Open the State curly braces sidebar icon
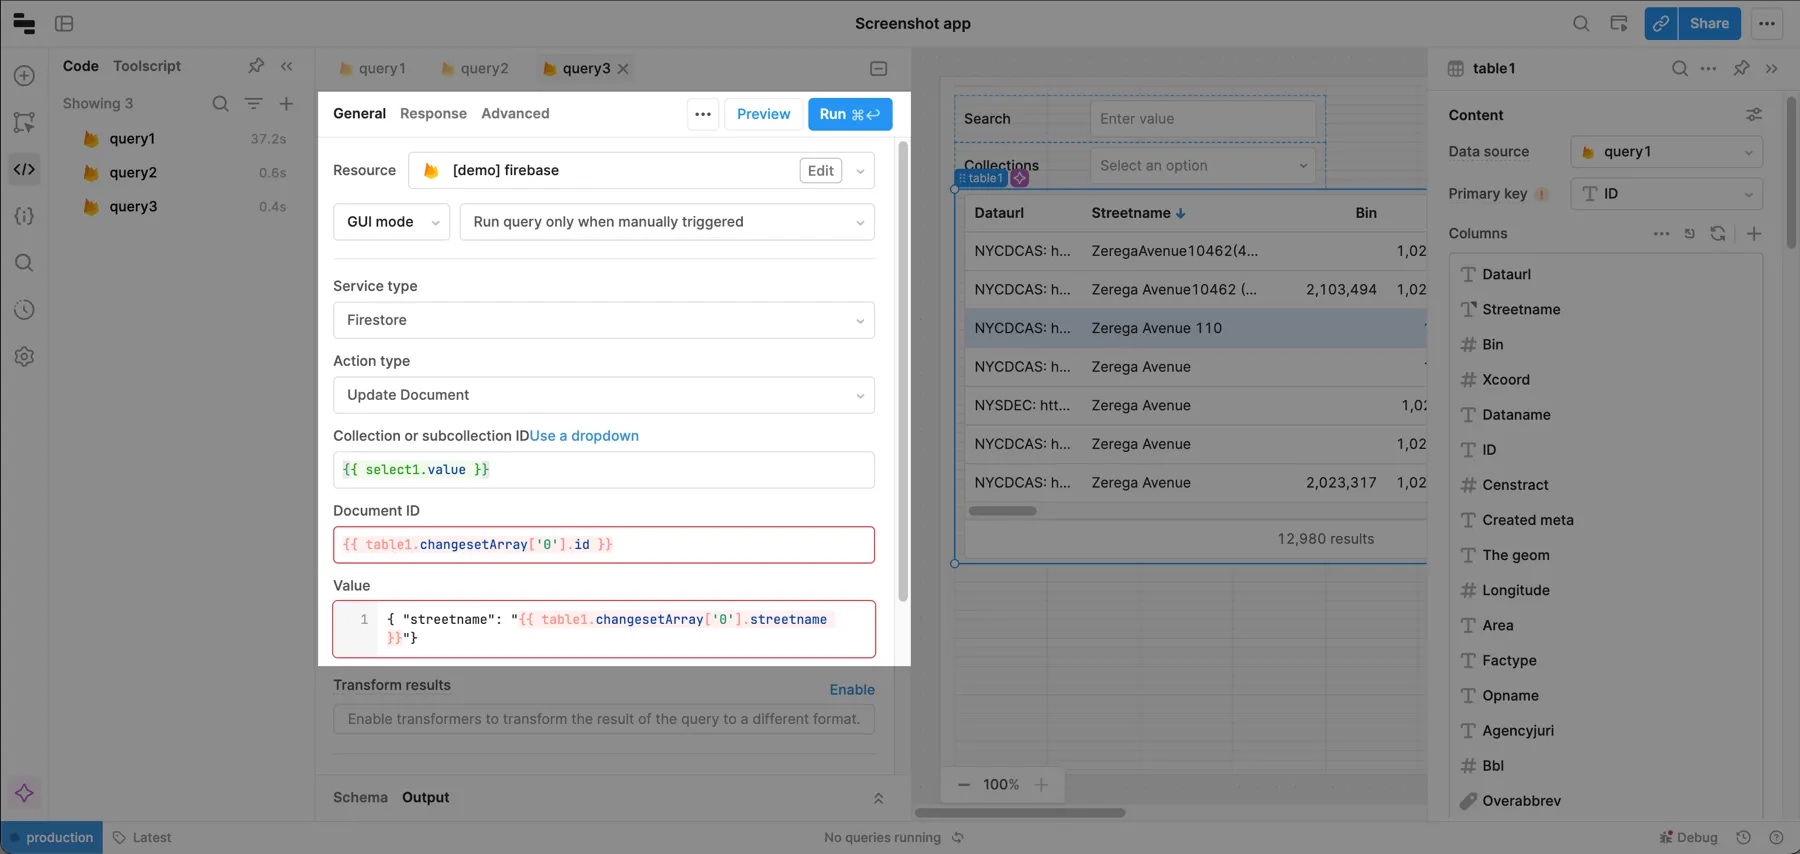Viewport: 1800px width, 854px height. 24,216
